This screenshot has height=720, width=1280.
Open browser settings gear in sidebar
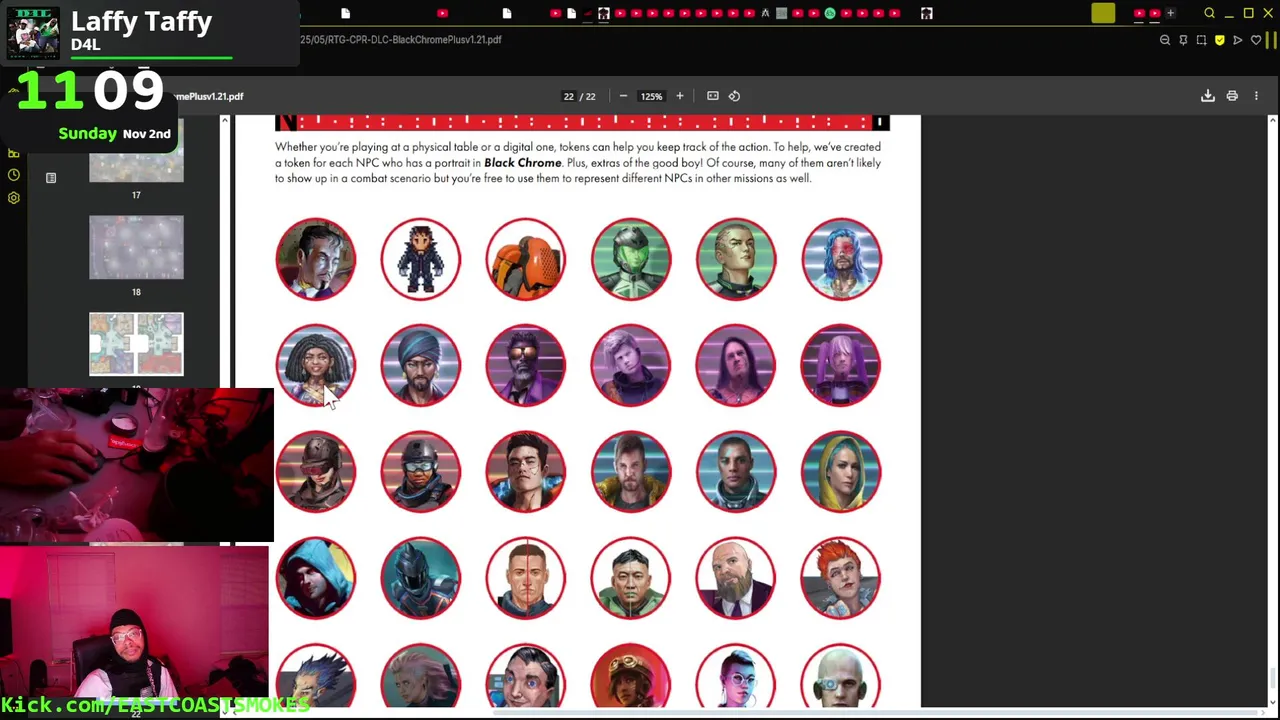point(14,198)
